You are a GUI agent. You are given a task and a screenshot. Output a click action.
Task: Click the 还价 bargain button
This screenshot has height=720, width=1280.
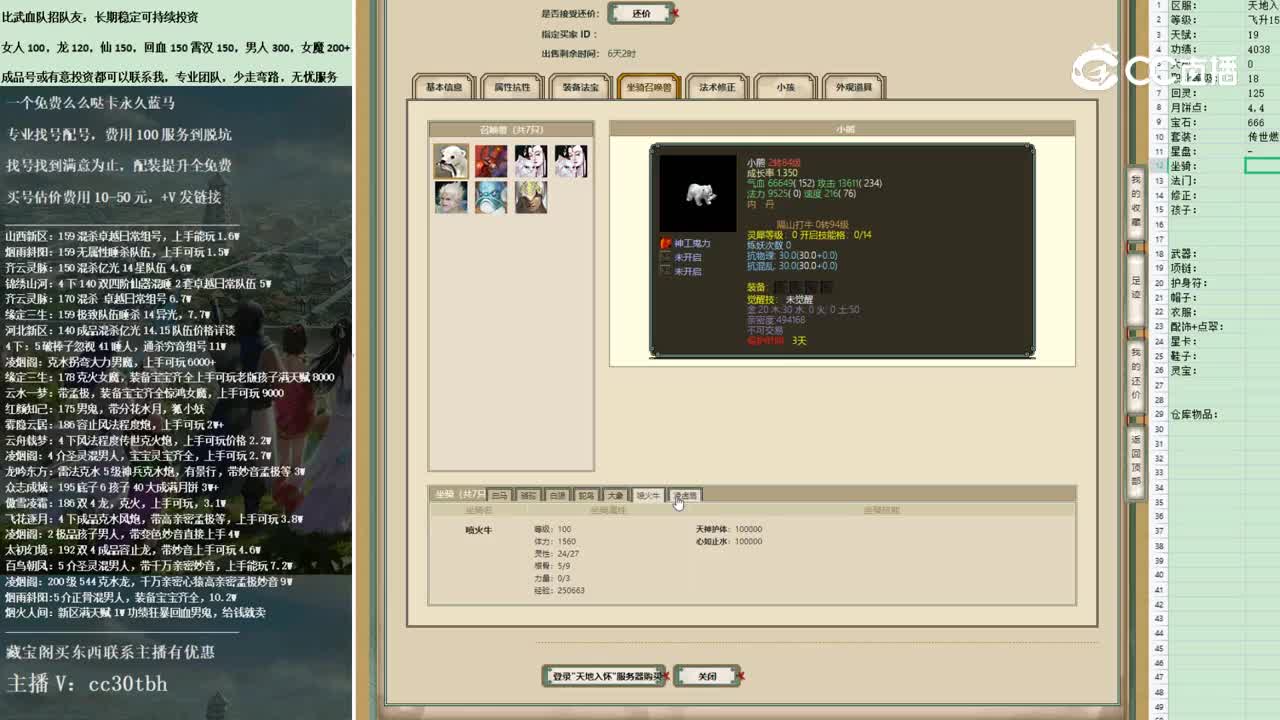coord(642,14)
